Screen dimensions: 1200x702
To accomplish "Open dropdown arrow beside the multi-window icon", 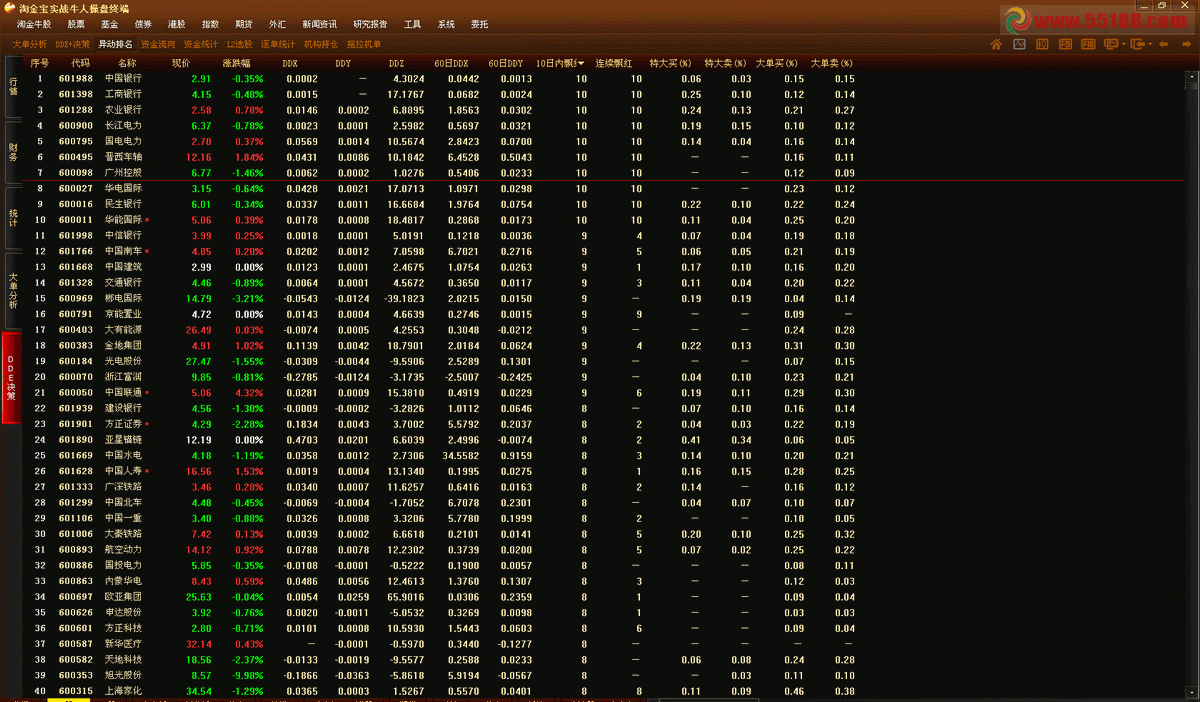I will 1124,44.
